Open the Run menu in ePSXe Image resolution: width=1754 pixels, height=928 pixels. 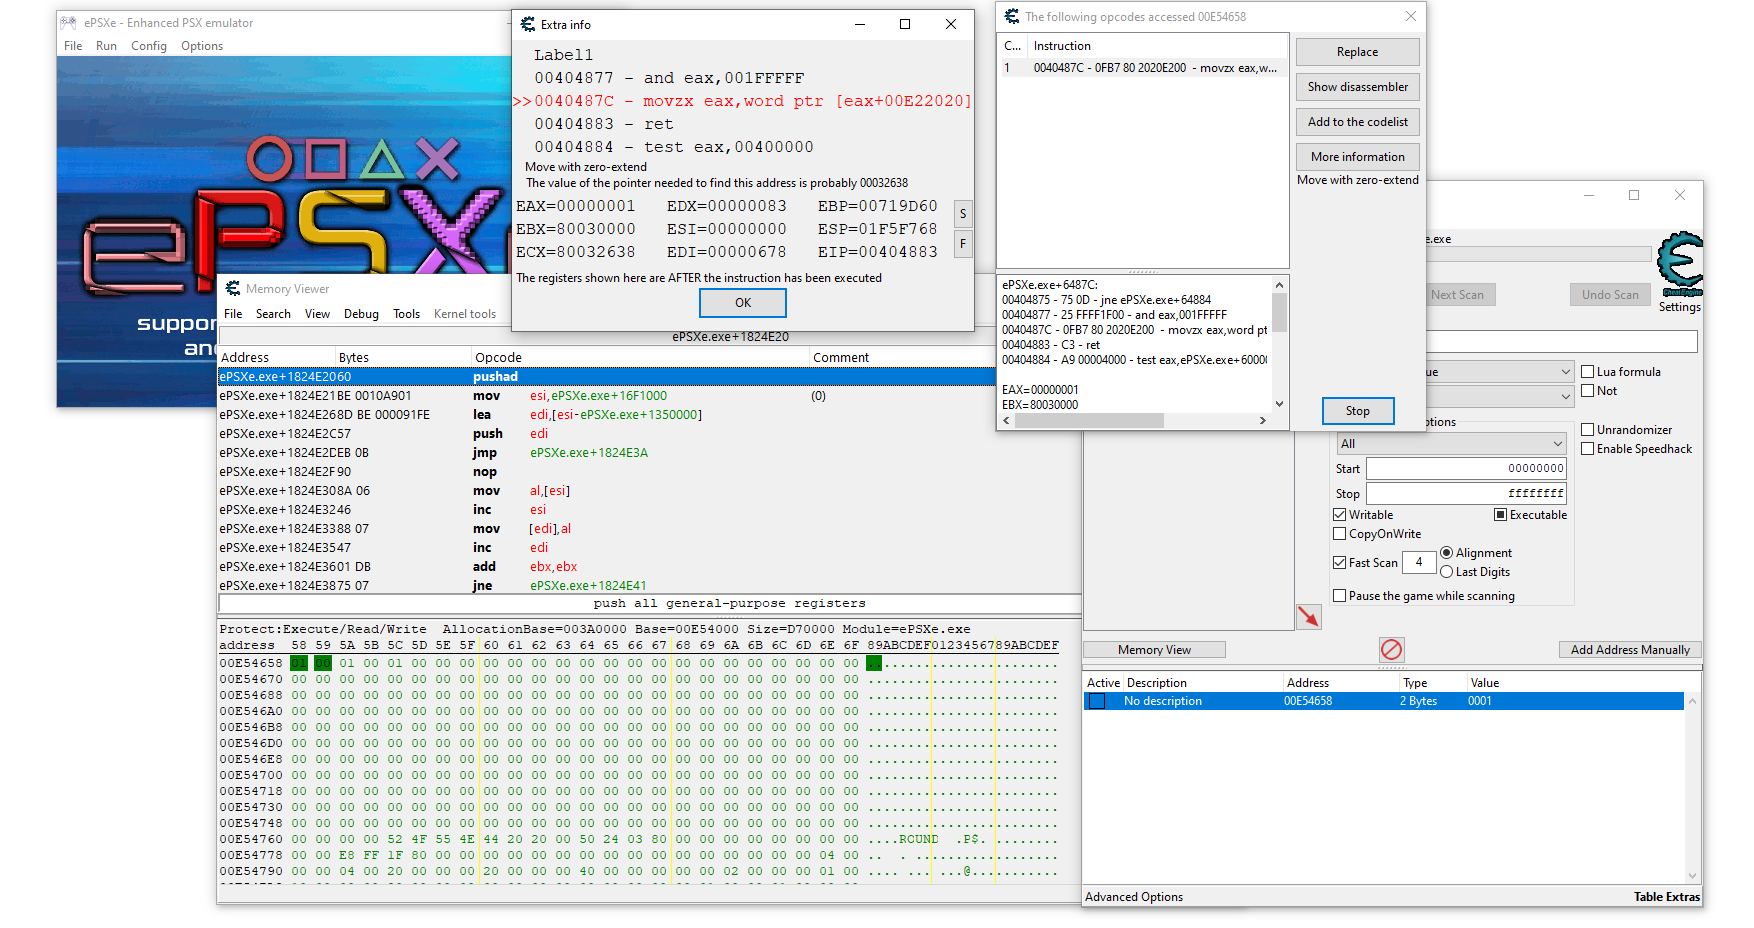(x=106, y=45)
